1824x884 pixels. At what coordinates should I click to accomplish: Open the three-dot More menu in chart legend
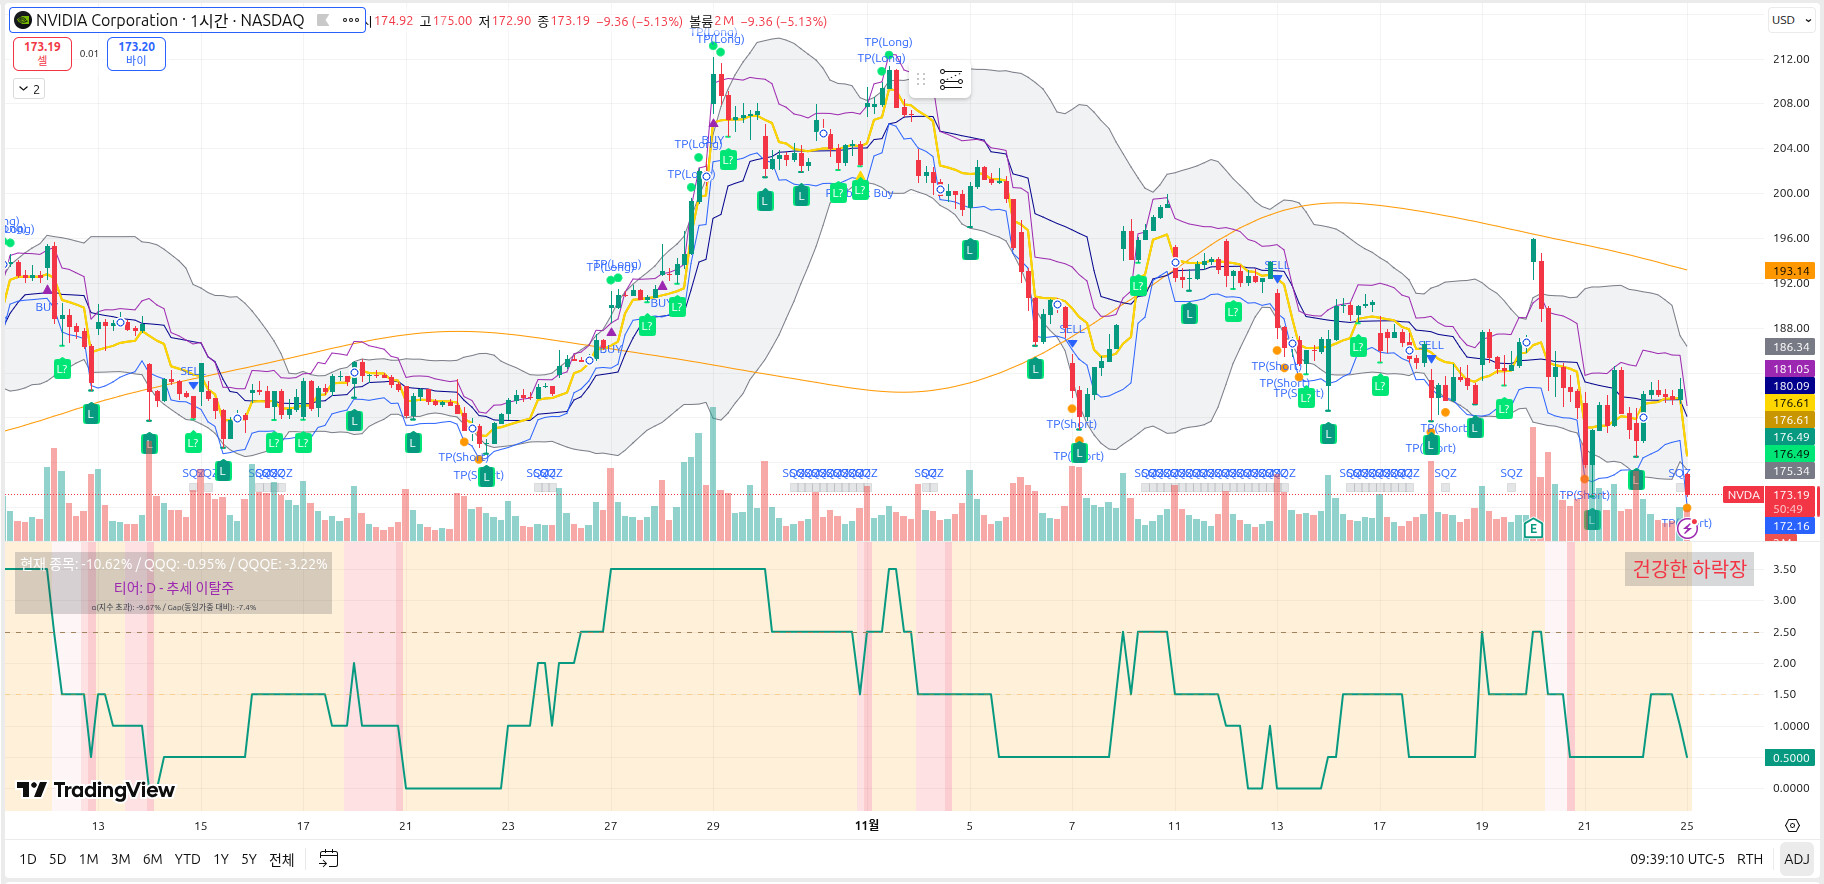coord(350,20)
